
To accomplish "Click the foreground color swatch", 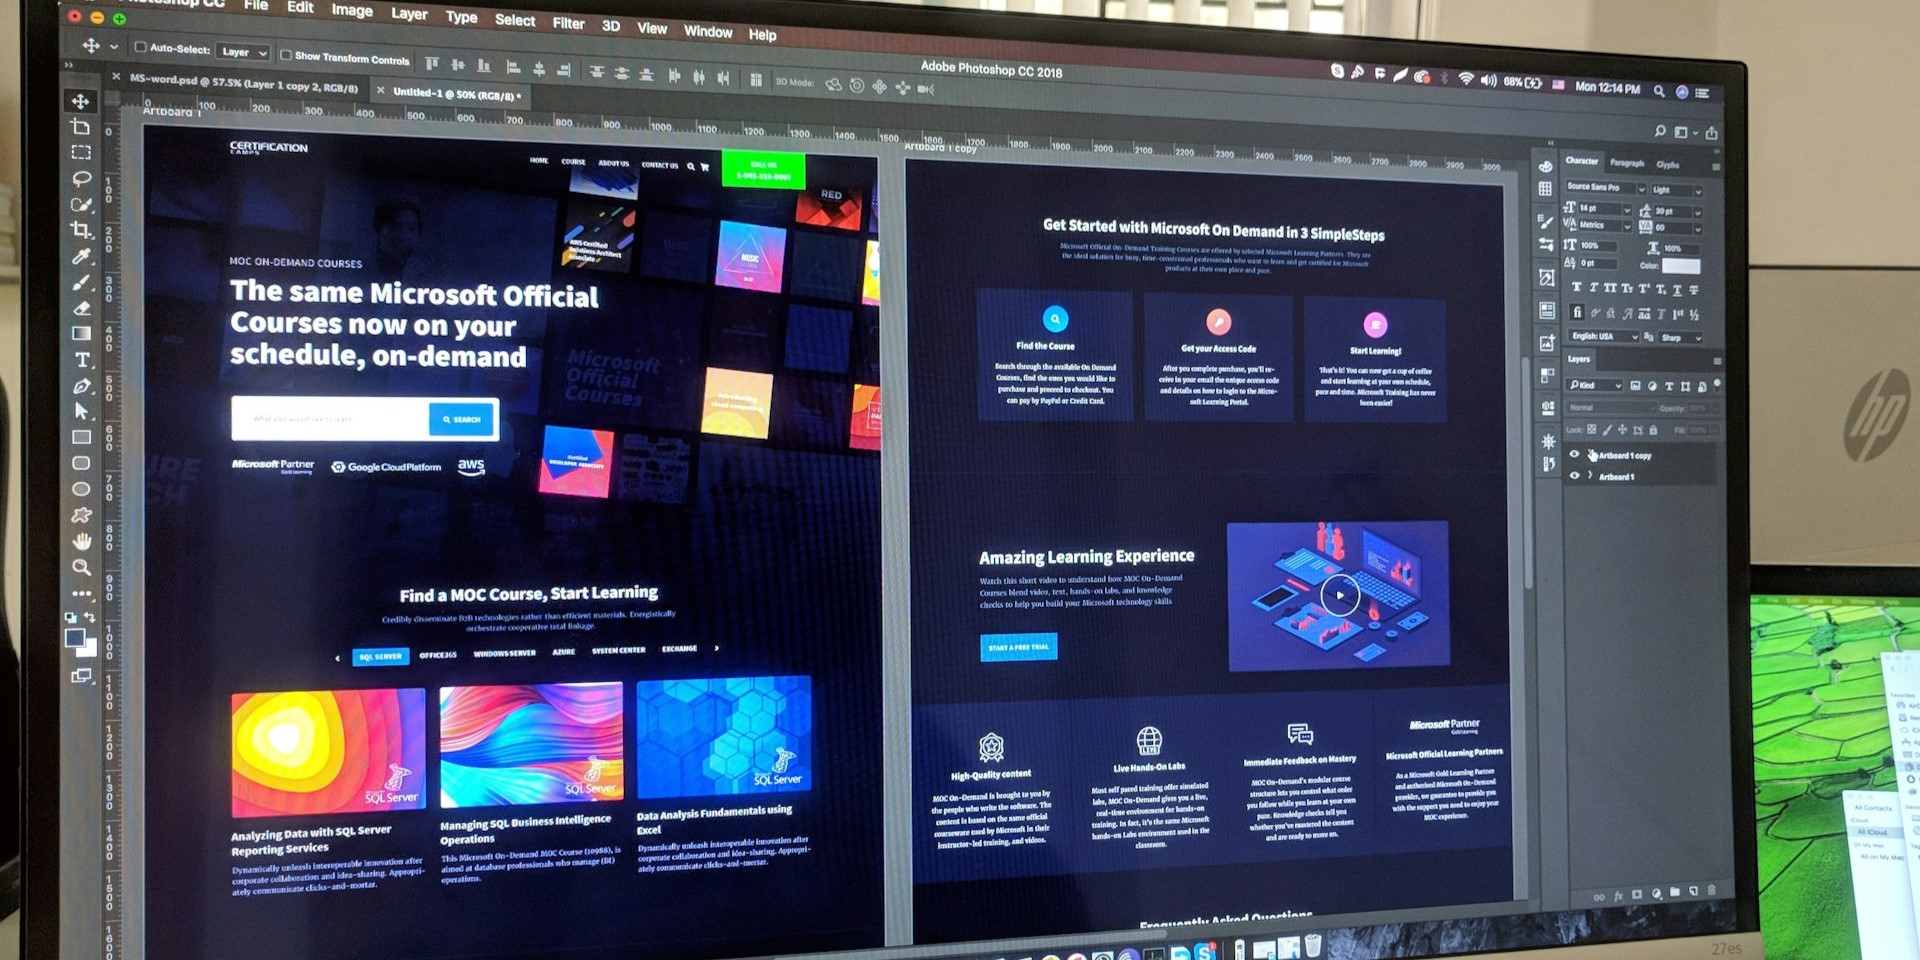I will [x=74, y=638].
